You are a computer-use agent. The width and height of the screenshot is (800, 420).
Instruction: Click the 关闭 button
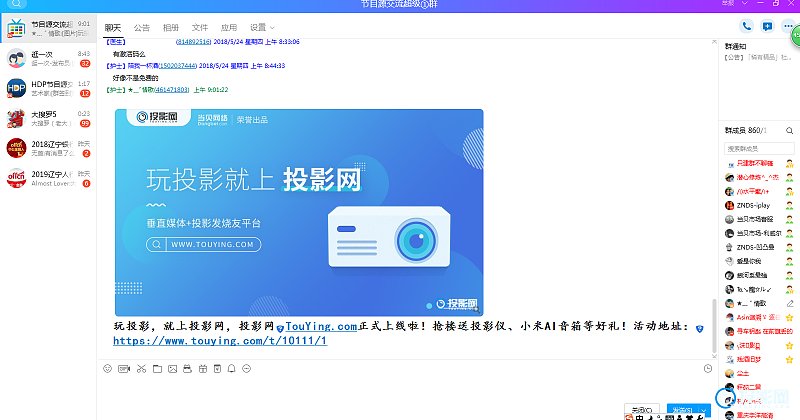coord(642,410)
